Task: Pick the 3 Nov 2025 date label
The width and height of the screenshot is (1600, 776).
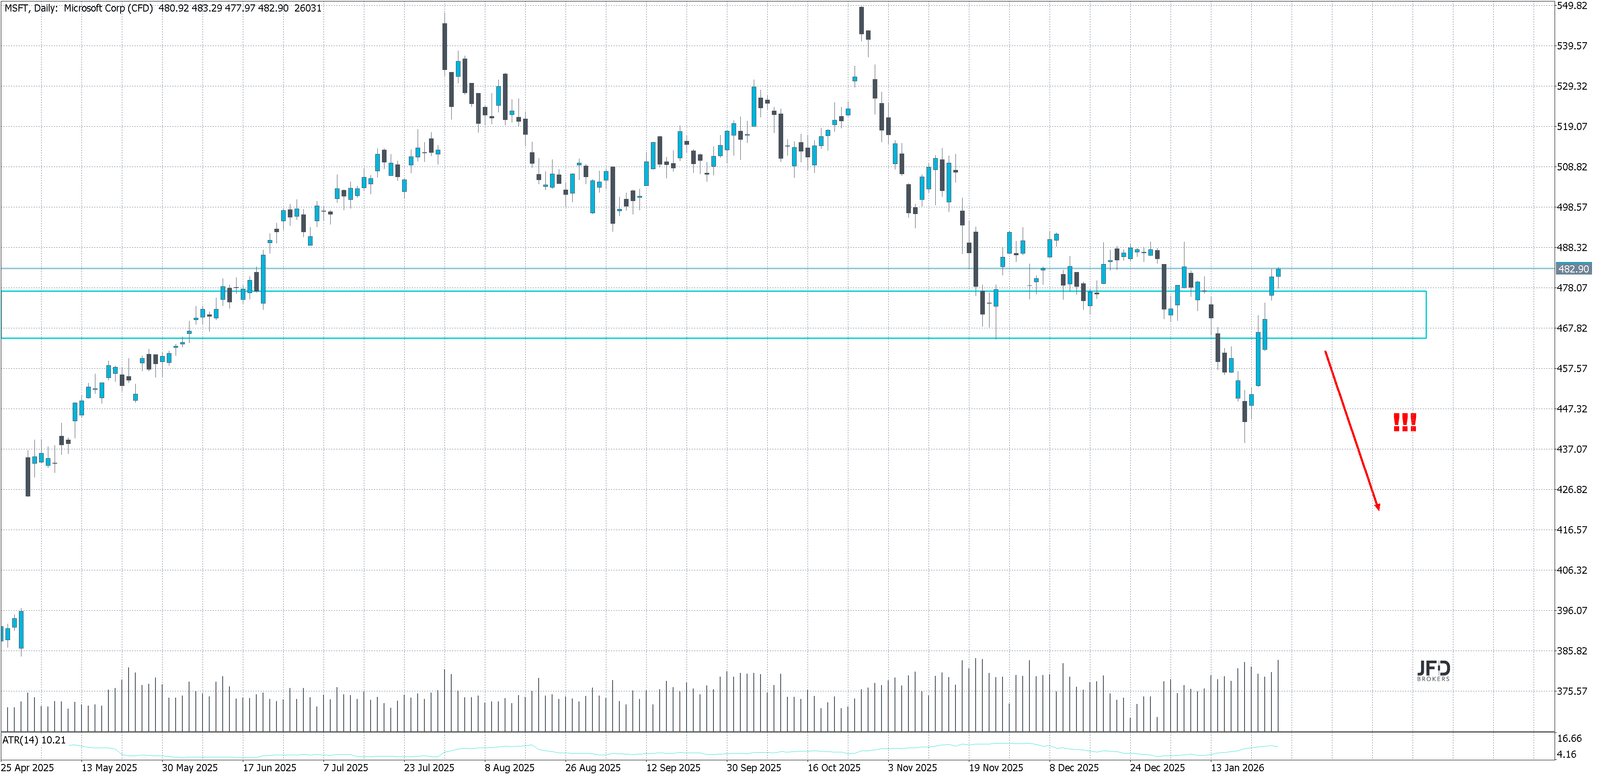Action: (x=913, y=768)
